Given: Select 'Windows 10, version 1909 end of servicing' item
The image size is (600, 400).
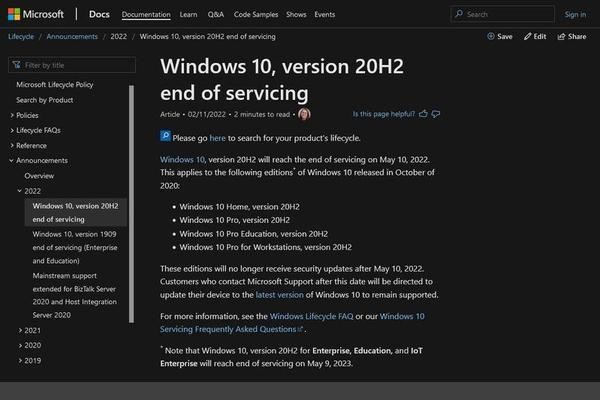Looking at the screenshot, I should 75,247.
